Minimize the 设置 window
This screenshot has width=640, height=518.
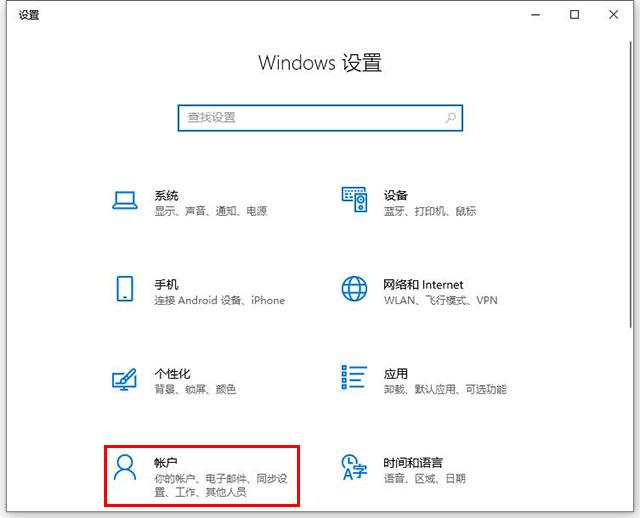536,15
